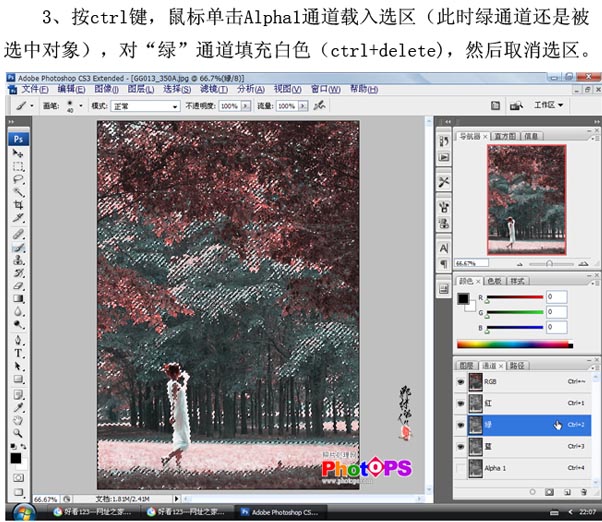Open the 不透明度 opacity arrow
The height and width of the screenshot is (522, 602).
point(246,106)
